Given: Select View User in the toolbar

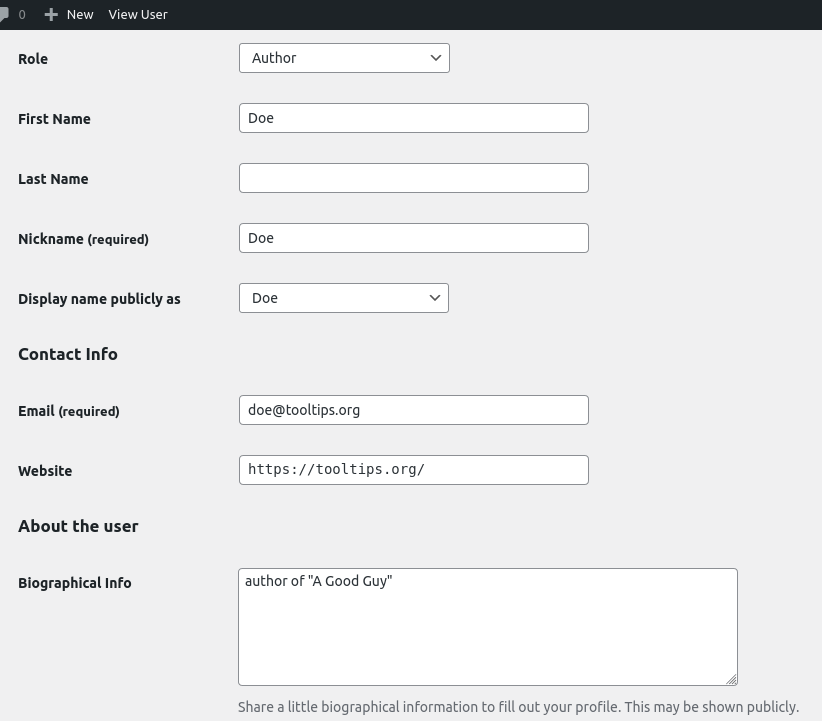Looking at the screenshot, I should 138,14.
